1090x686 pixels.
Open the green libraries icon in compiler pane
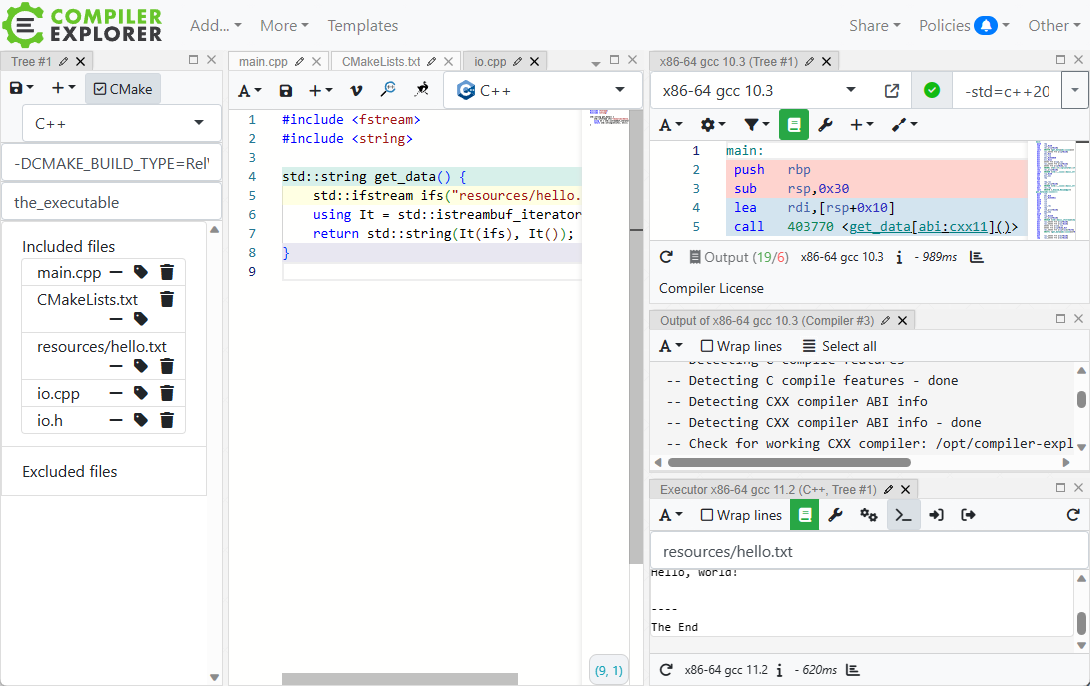[794, 124]
